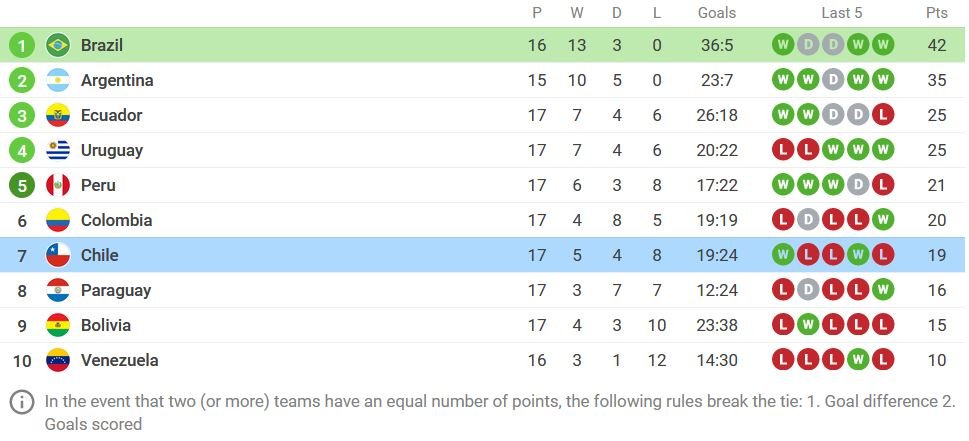
Task: Click Ecuador's red loss badge in Last 5
Action: 882,115
